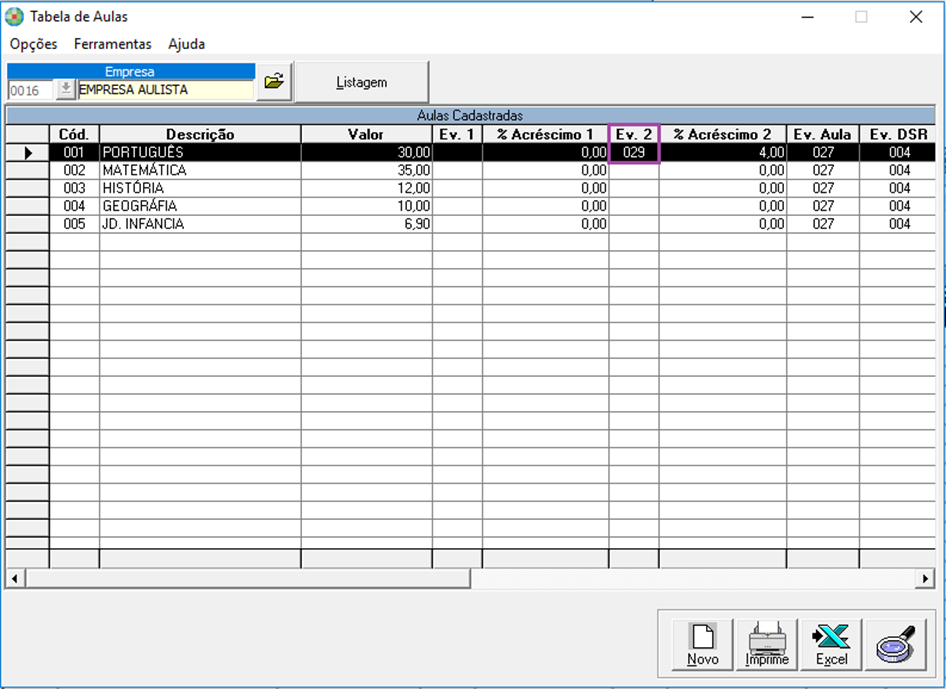Click the row selector of MATEMÁTICA row
946x689 pixels.
pyautogui.click(x=28, y=170)
